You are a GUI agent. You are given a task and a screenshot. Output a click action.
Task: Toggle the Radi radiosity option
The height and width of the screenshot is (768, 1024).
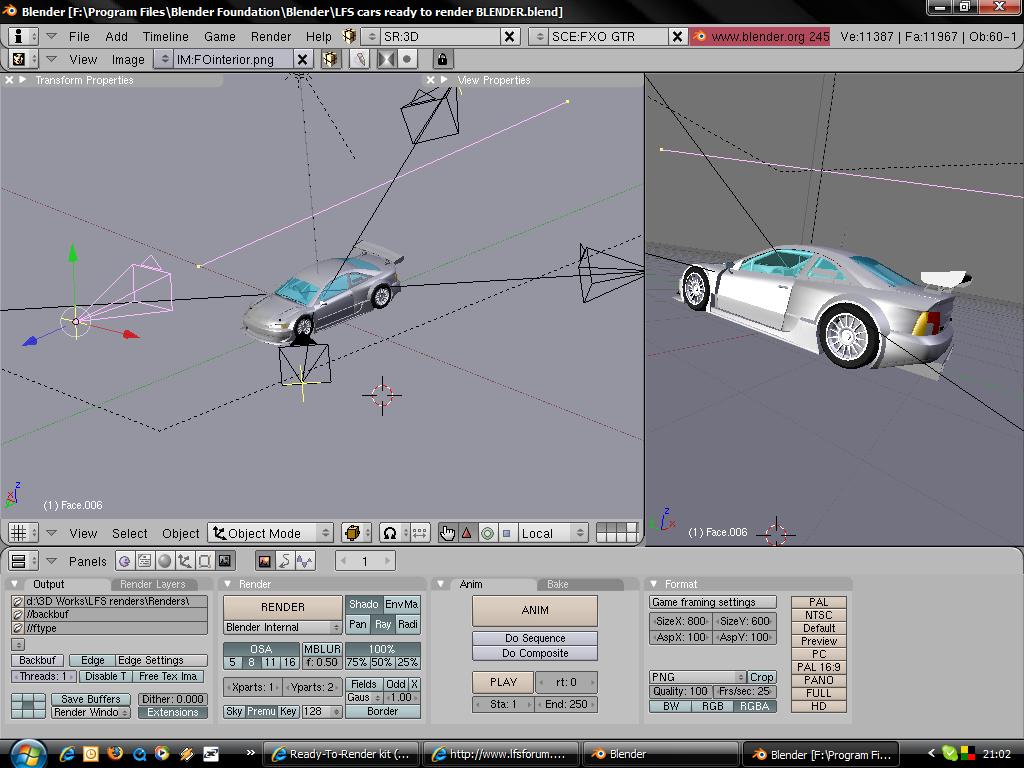408,624
